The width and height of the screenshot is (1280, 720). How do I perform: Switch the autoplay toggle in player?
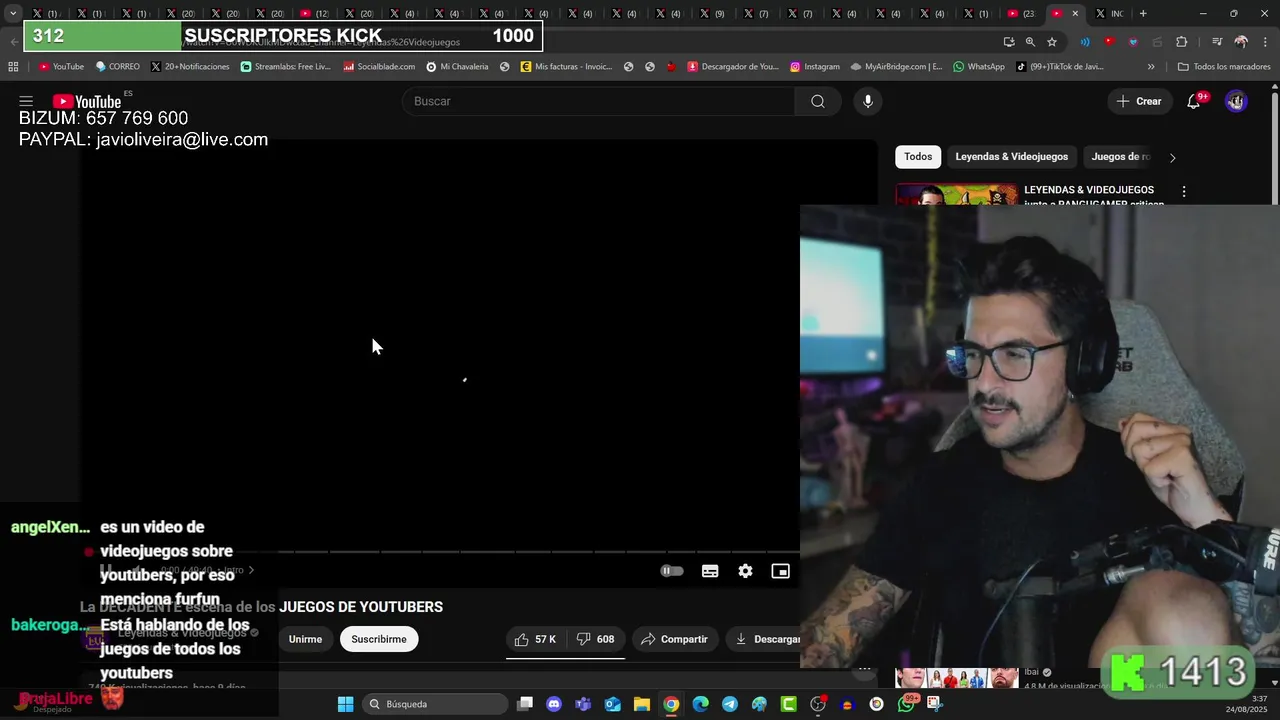[672, 571]
